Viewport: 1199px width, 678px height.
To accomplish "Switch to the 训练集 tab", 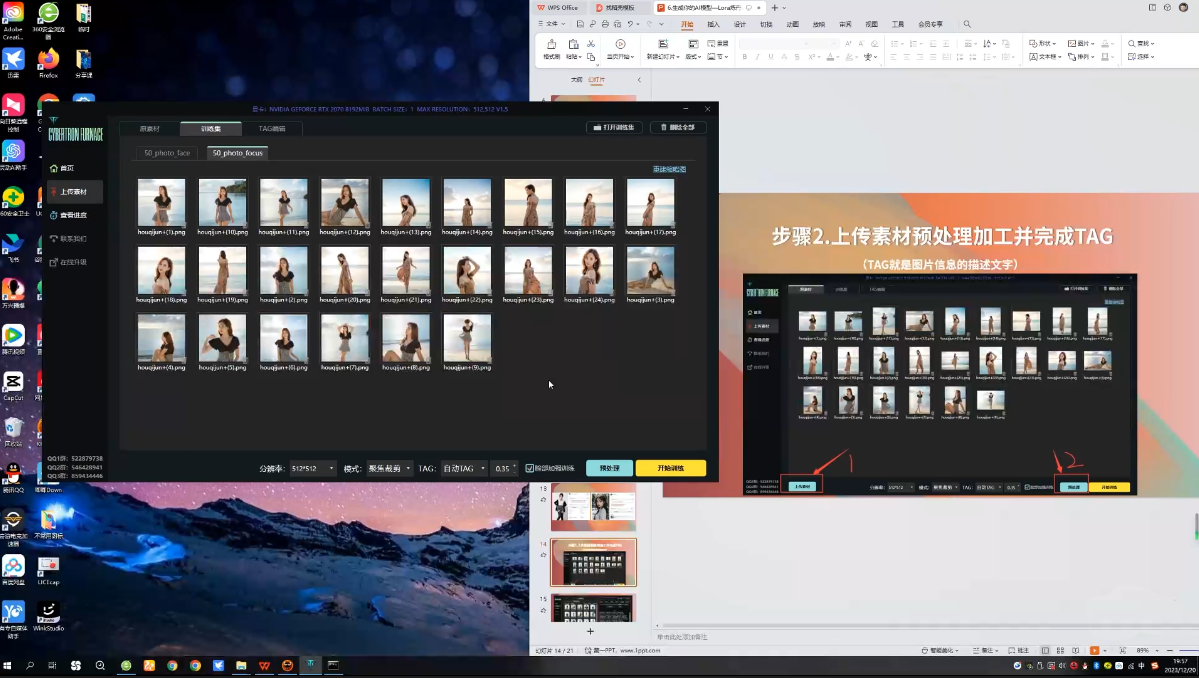I will pyautogui.click(x=211, y=128).
